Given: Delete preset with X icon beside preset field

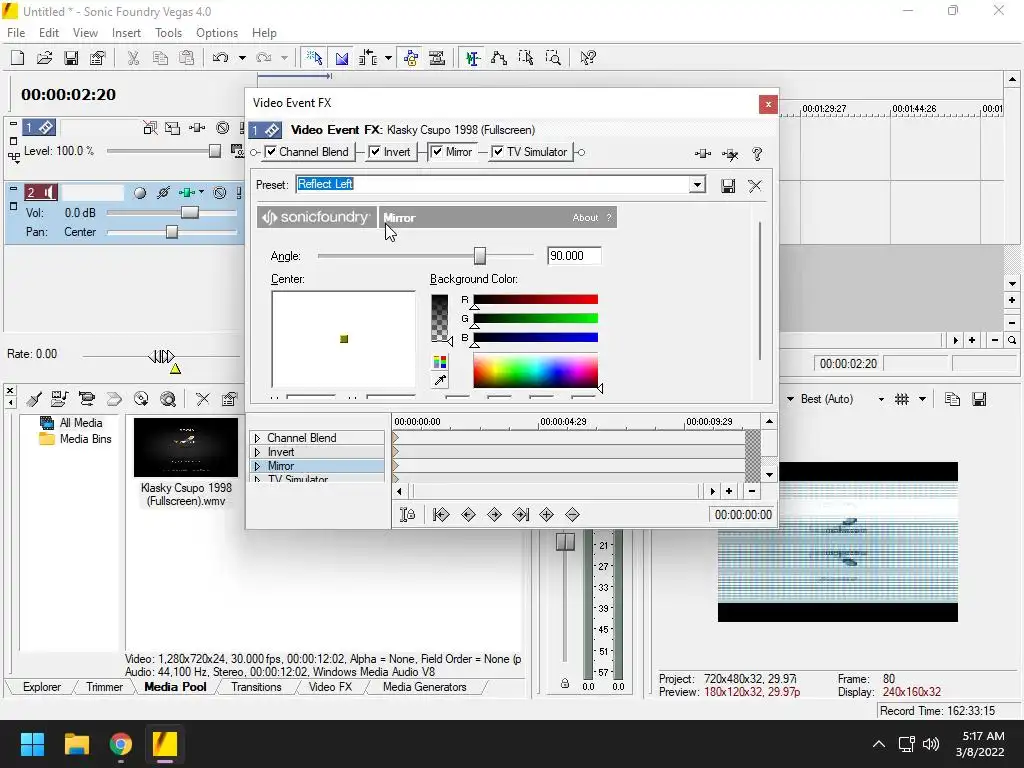Looking at the screenshot, I should (x=755, y=186).
